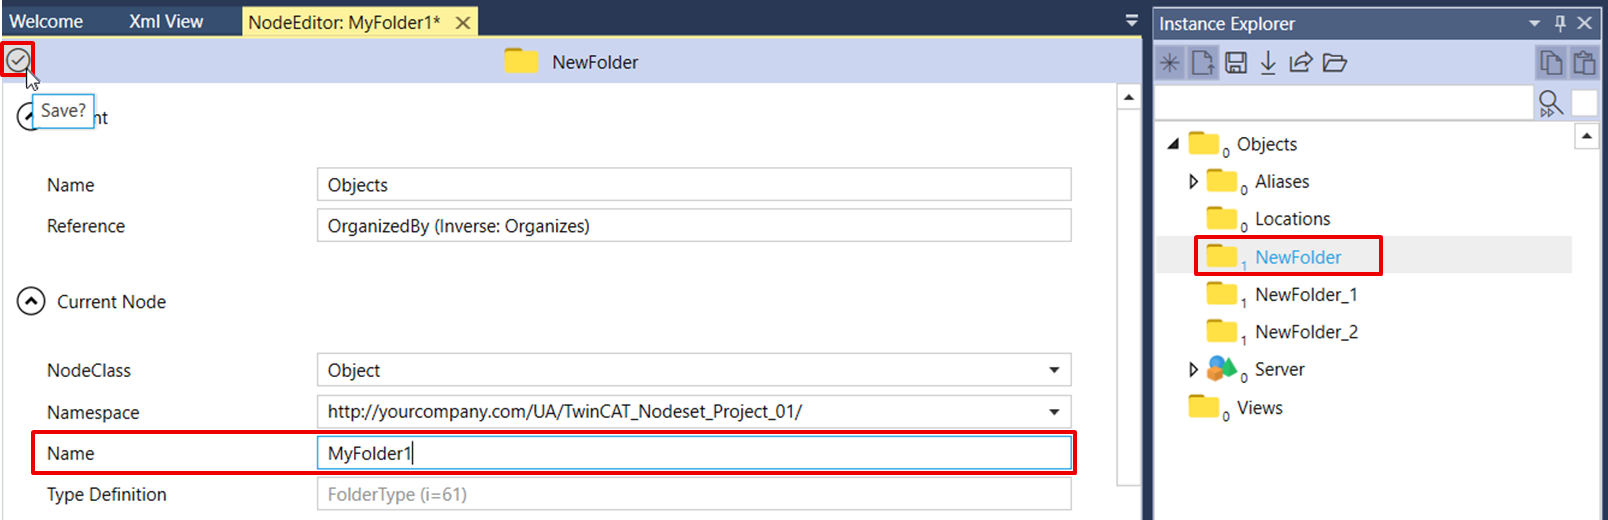Image resolution: width=1608 pixels, height=520 pixels.
Task: Click the NewFolder_2 folder icon
Action: point(1222,331)
